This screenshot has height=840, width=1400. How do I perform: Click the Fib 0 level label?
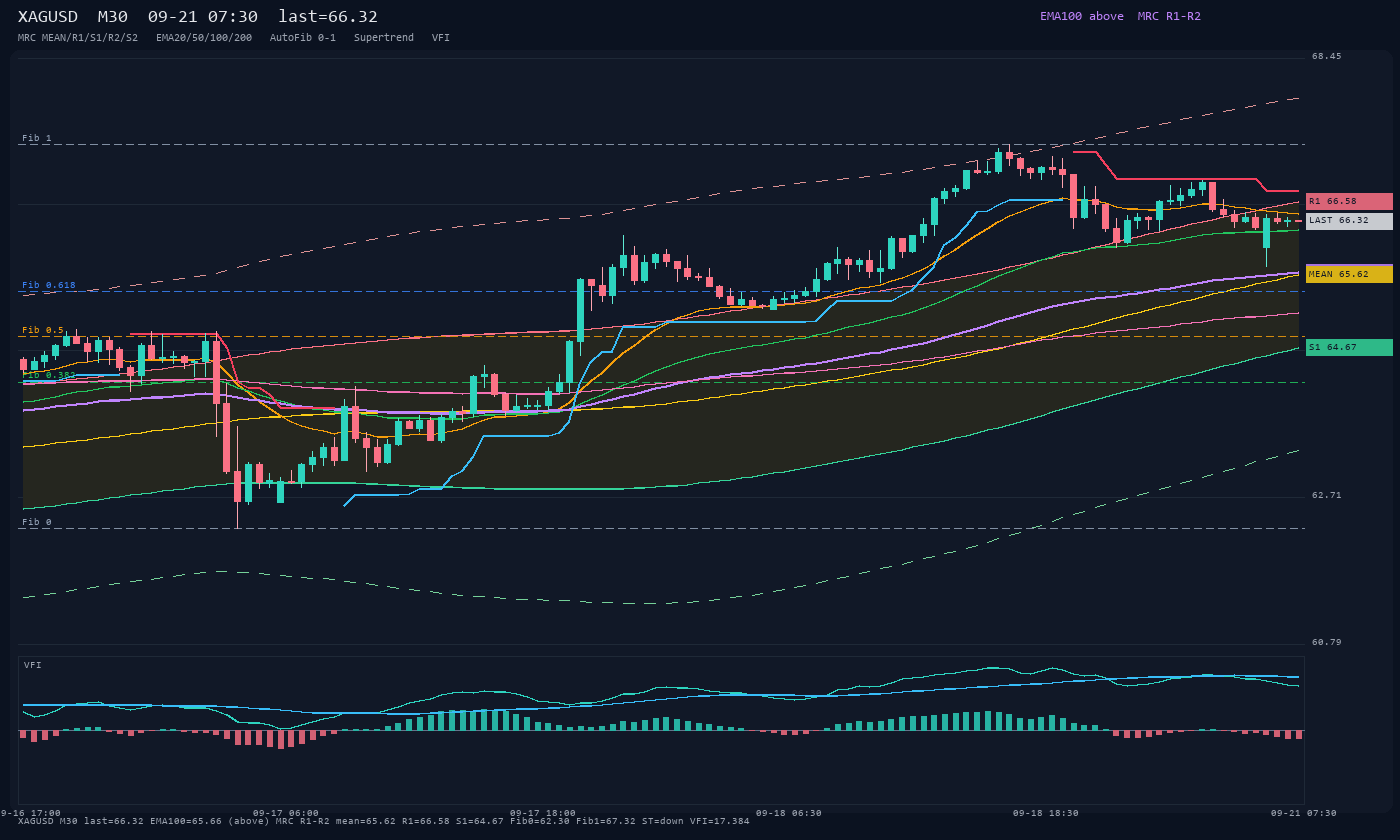tap(37, 522)
